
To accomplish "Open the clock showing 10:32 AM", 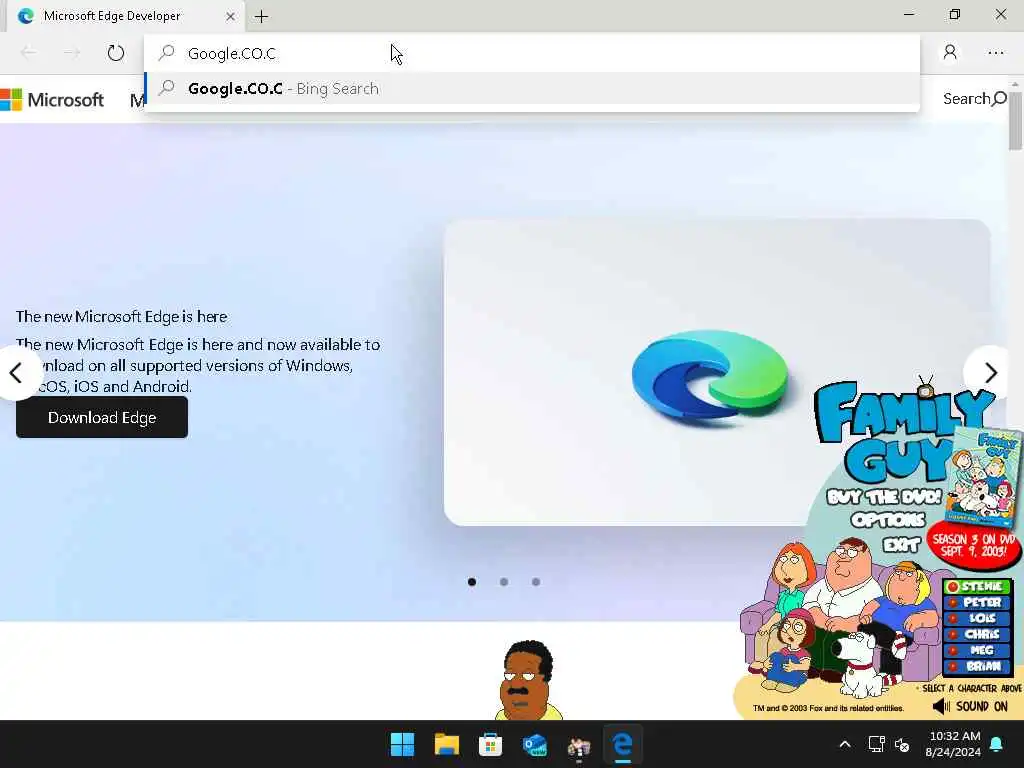I will click(953, 744).
